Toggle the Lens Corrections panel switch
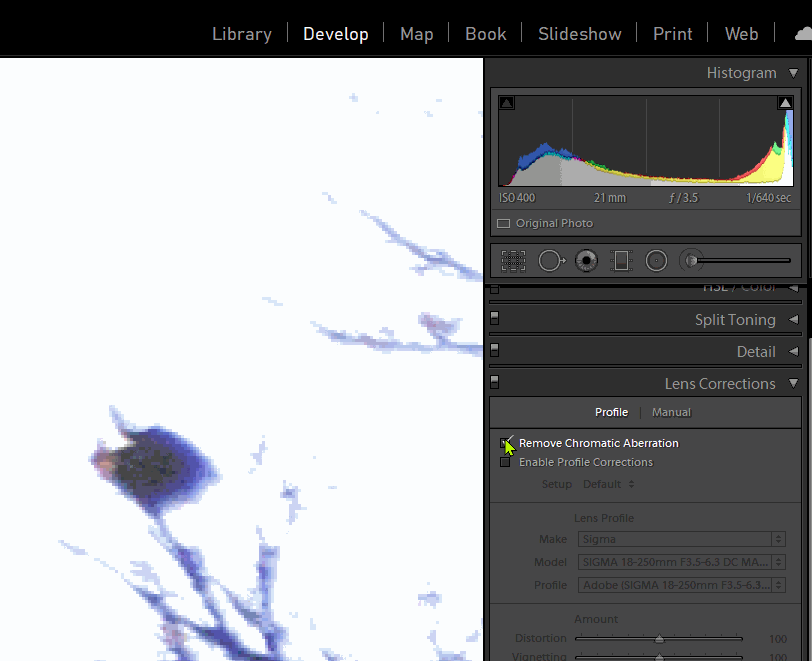812x661 pixels. (494, 382)
